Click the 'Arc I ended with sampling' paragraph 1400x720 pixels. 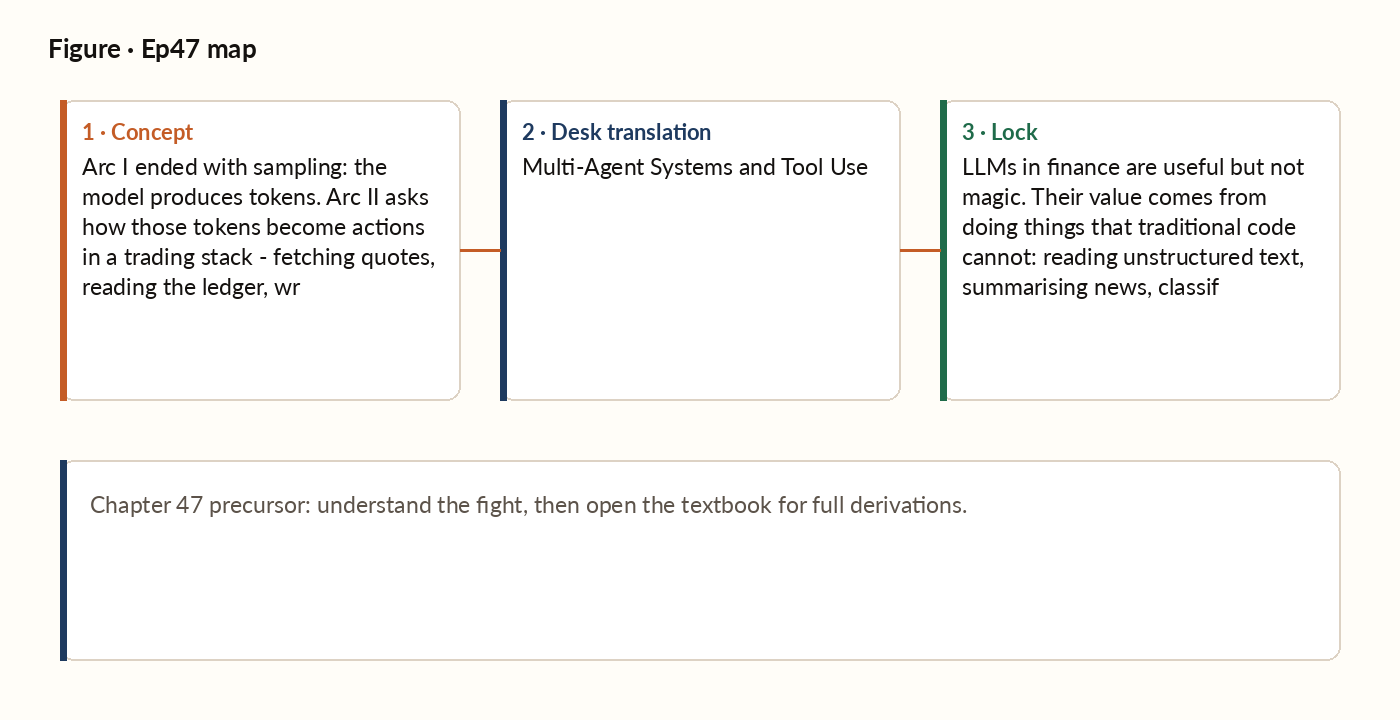pyautogui.click(x=259, y=227)
